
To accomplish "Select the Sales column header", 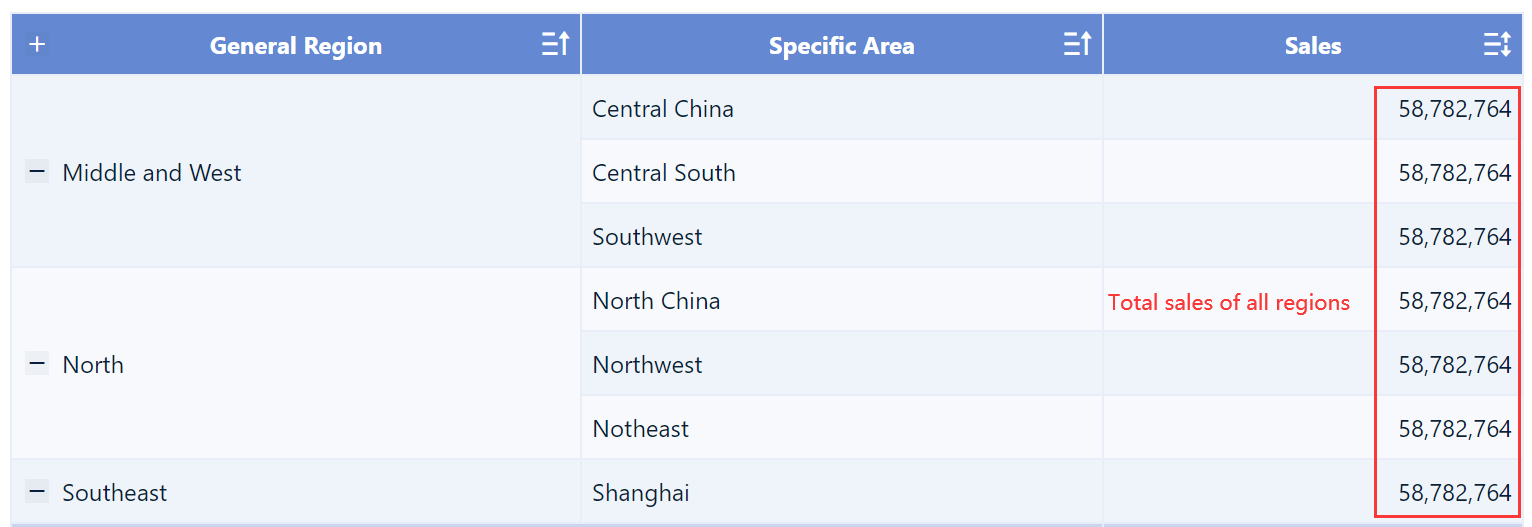I will [x=1312, y=46].
